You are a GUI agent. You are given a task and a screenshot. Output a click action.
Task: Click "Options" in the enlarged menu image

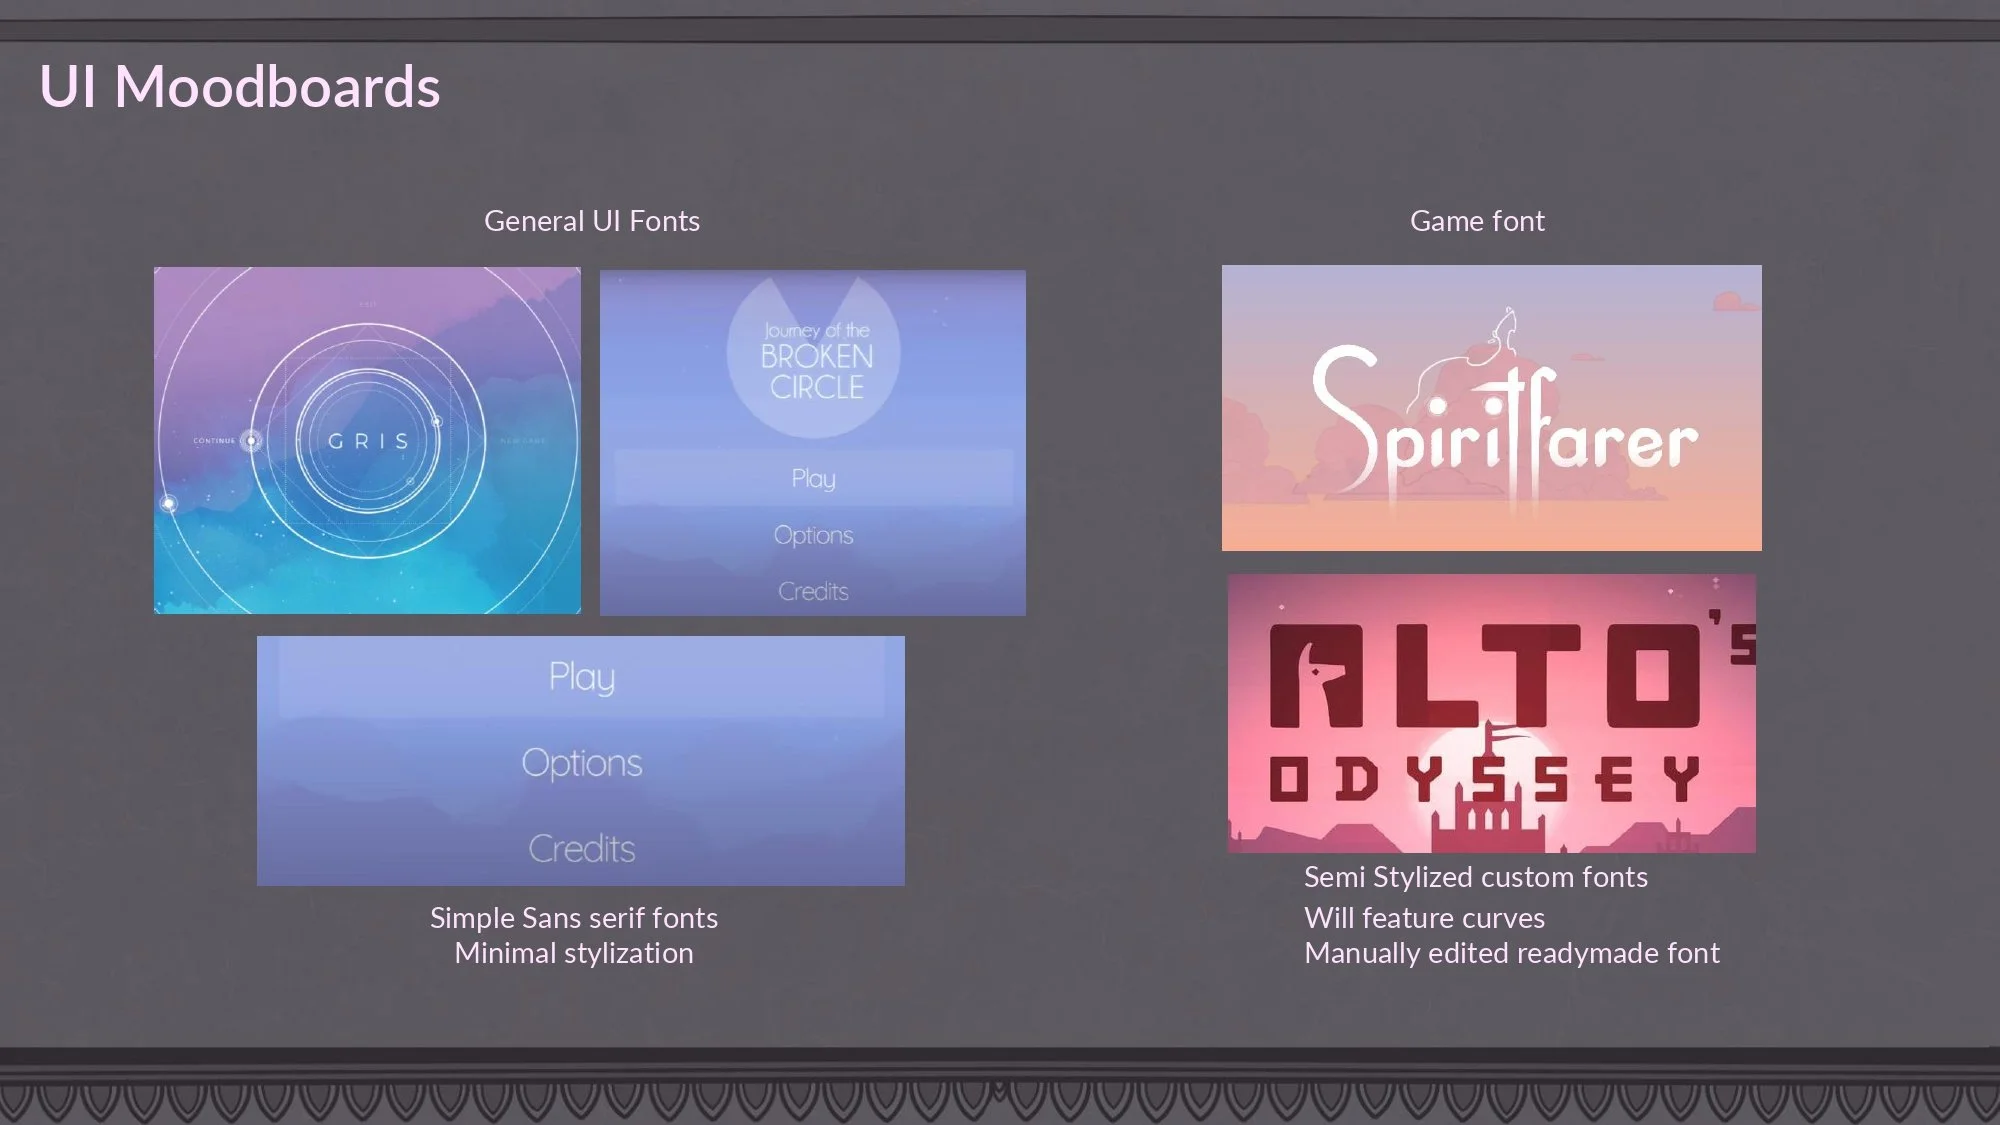click(x=582, y=763)
